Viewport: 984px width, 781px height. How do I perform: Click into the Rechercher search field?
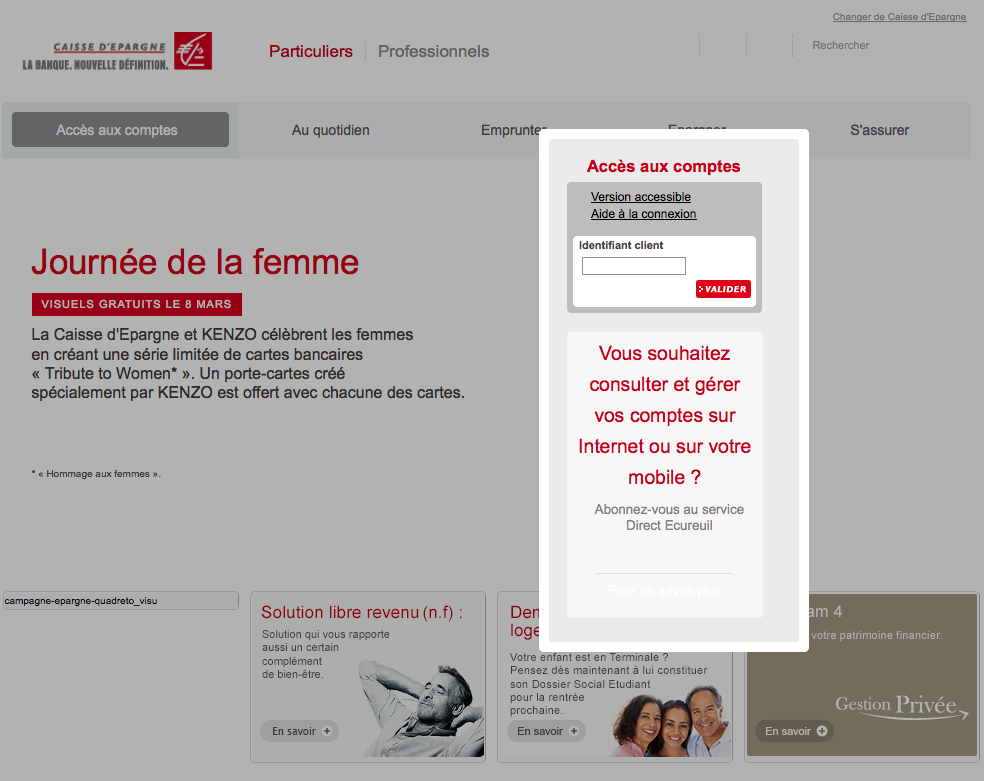pos(840,45)
